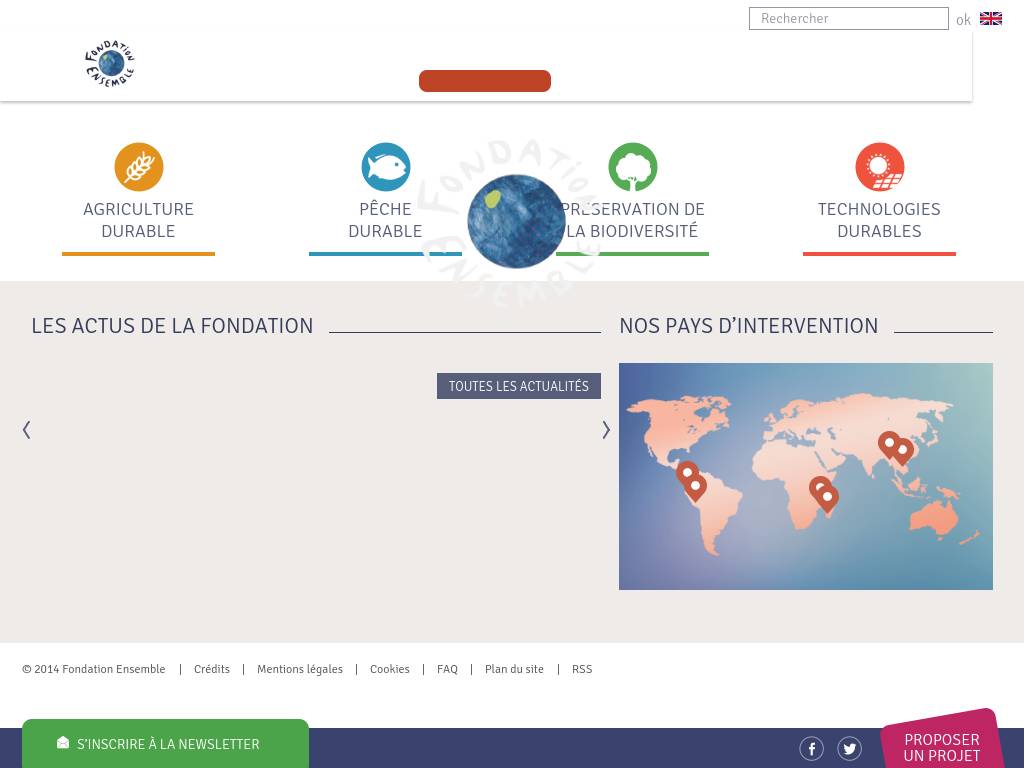Open the Agriculture Durable wheat icon
Viewport: 1024px width, 768px height.
[x=138, y=167]
